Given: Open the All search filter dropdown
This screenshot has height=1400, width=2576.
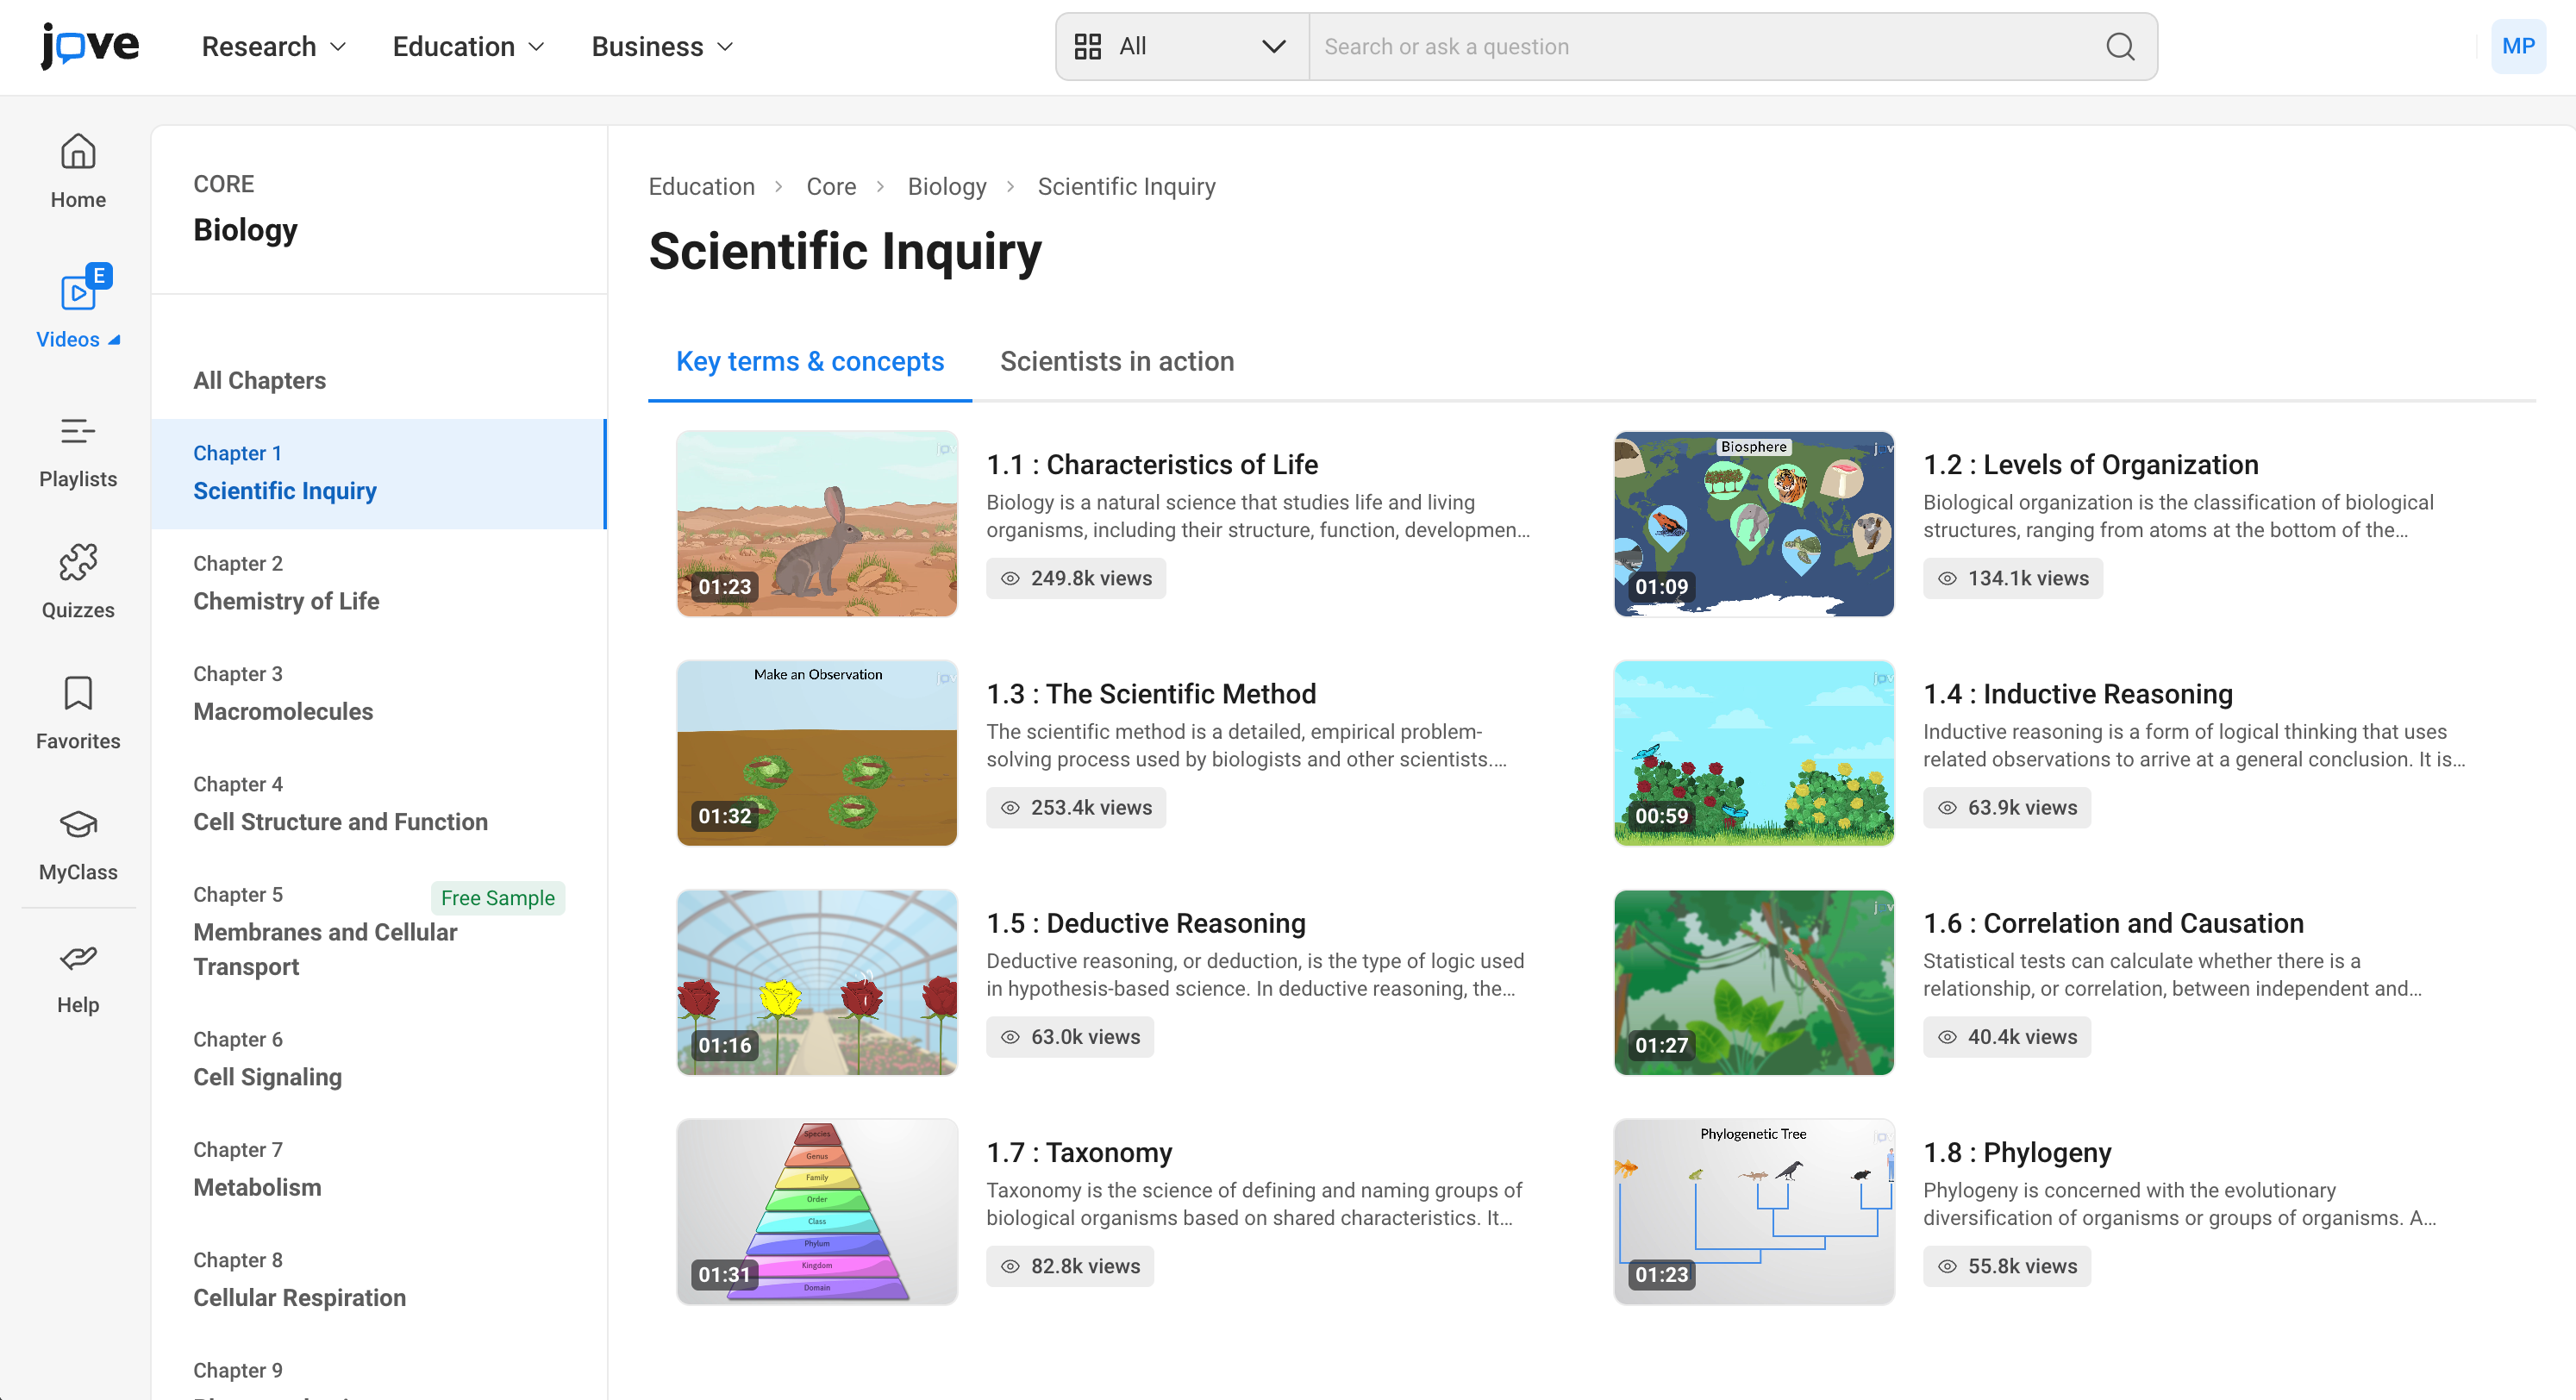Looking at the screenshot, I should [1182, 46].
